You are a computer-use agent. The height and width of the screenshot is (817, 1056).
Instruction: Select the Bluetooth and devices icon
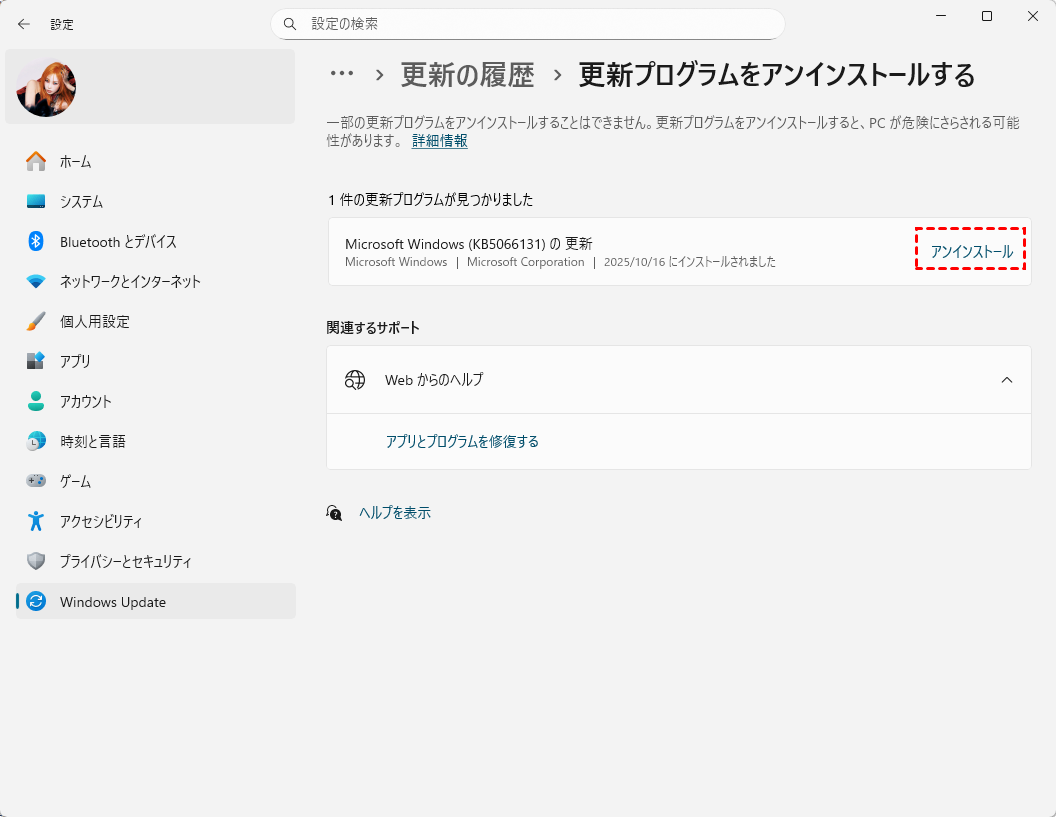[x=36, y=241]
